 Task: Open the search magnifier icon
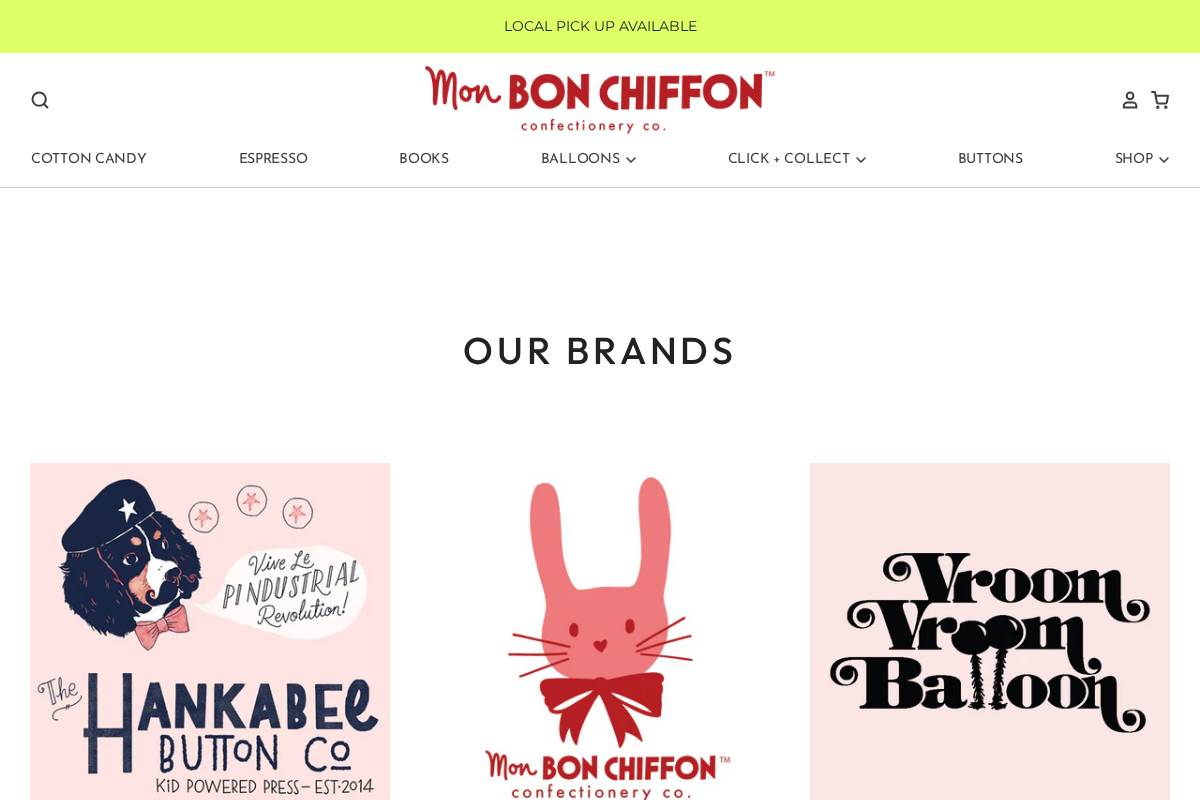click(40, 100)
